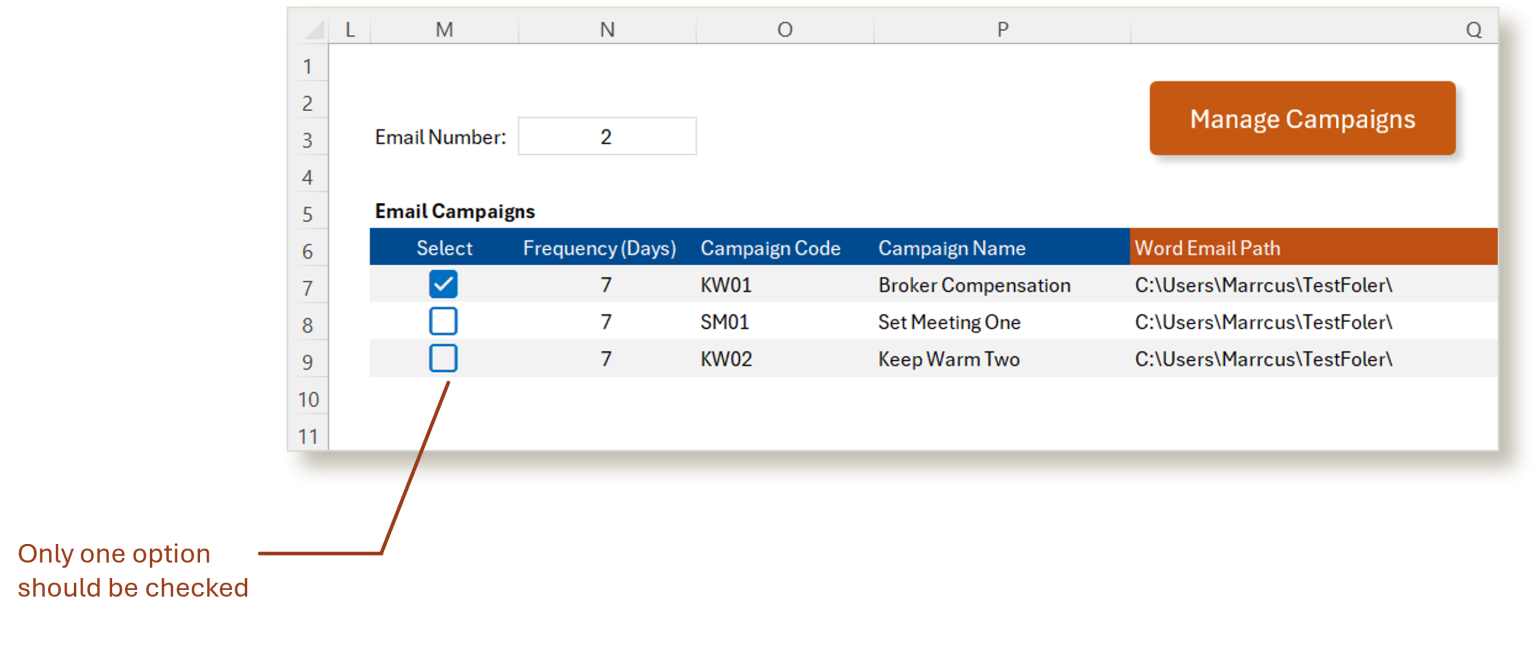Enable the Keep Warm Two checkbox
1536x654 pixels.
[x=443, y=358]
